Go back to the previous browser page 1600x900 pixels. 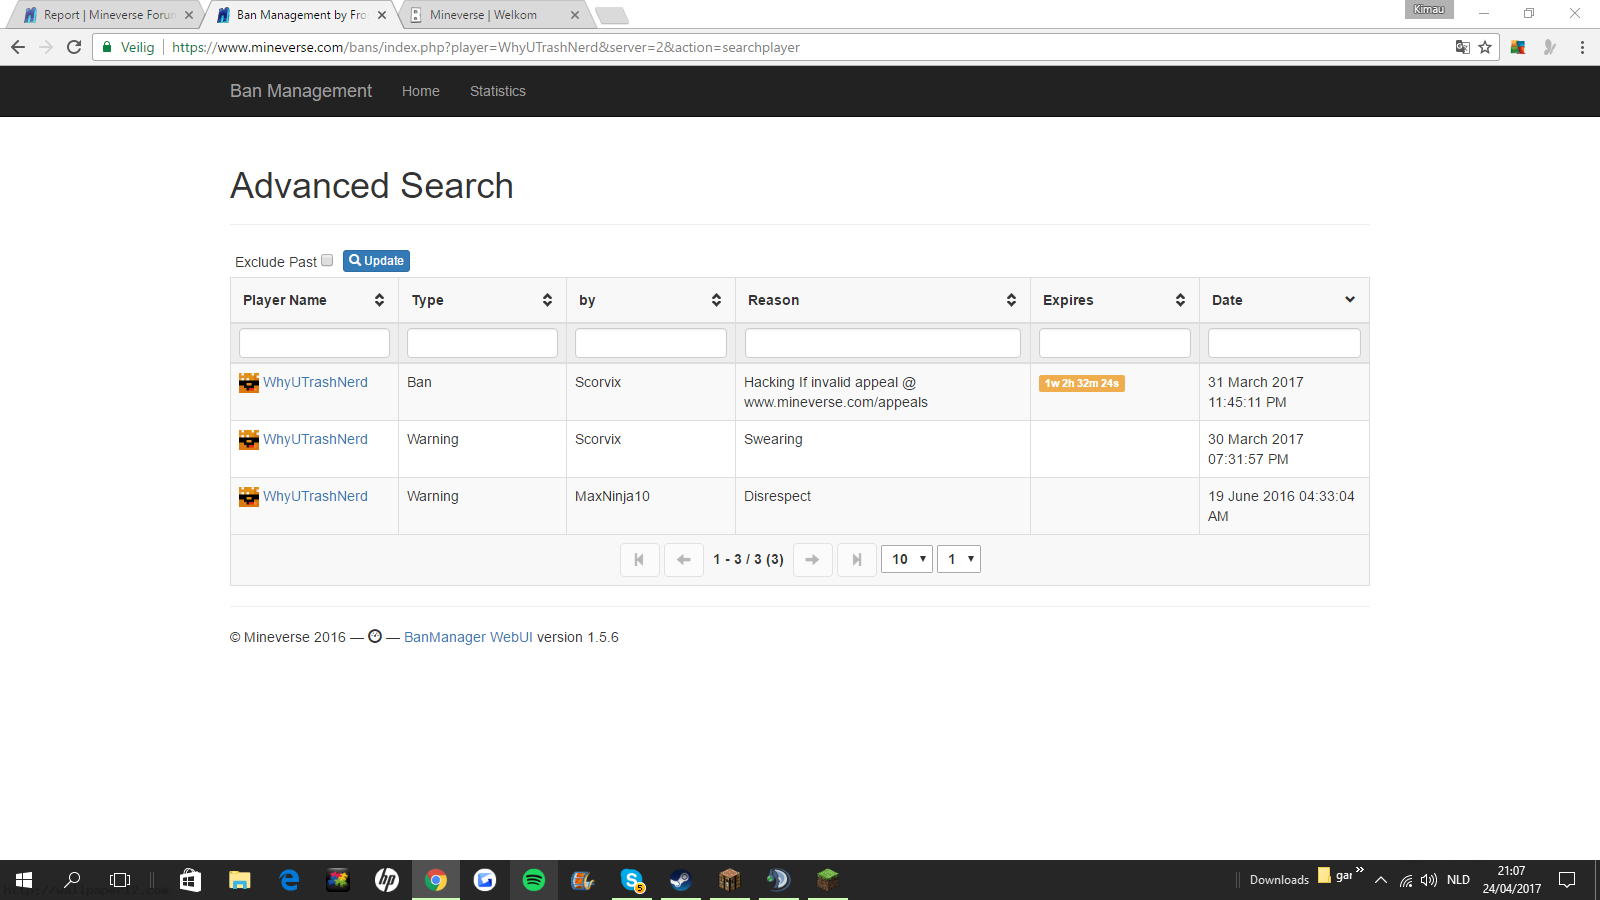coord(18,47)
